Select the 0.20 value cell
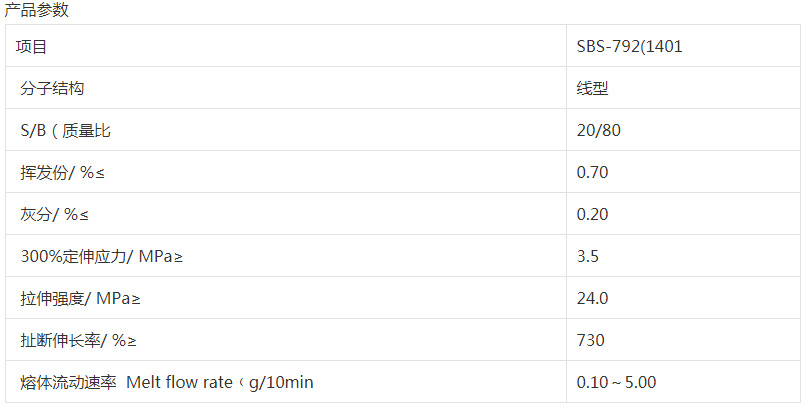 point(593,214)
